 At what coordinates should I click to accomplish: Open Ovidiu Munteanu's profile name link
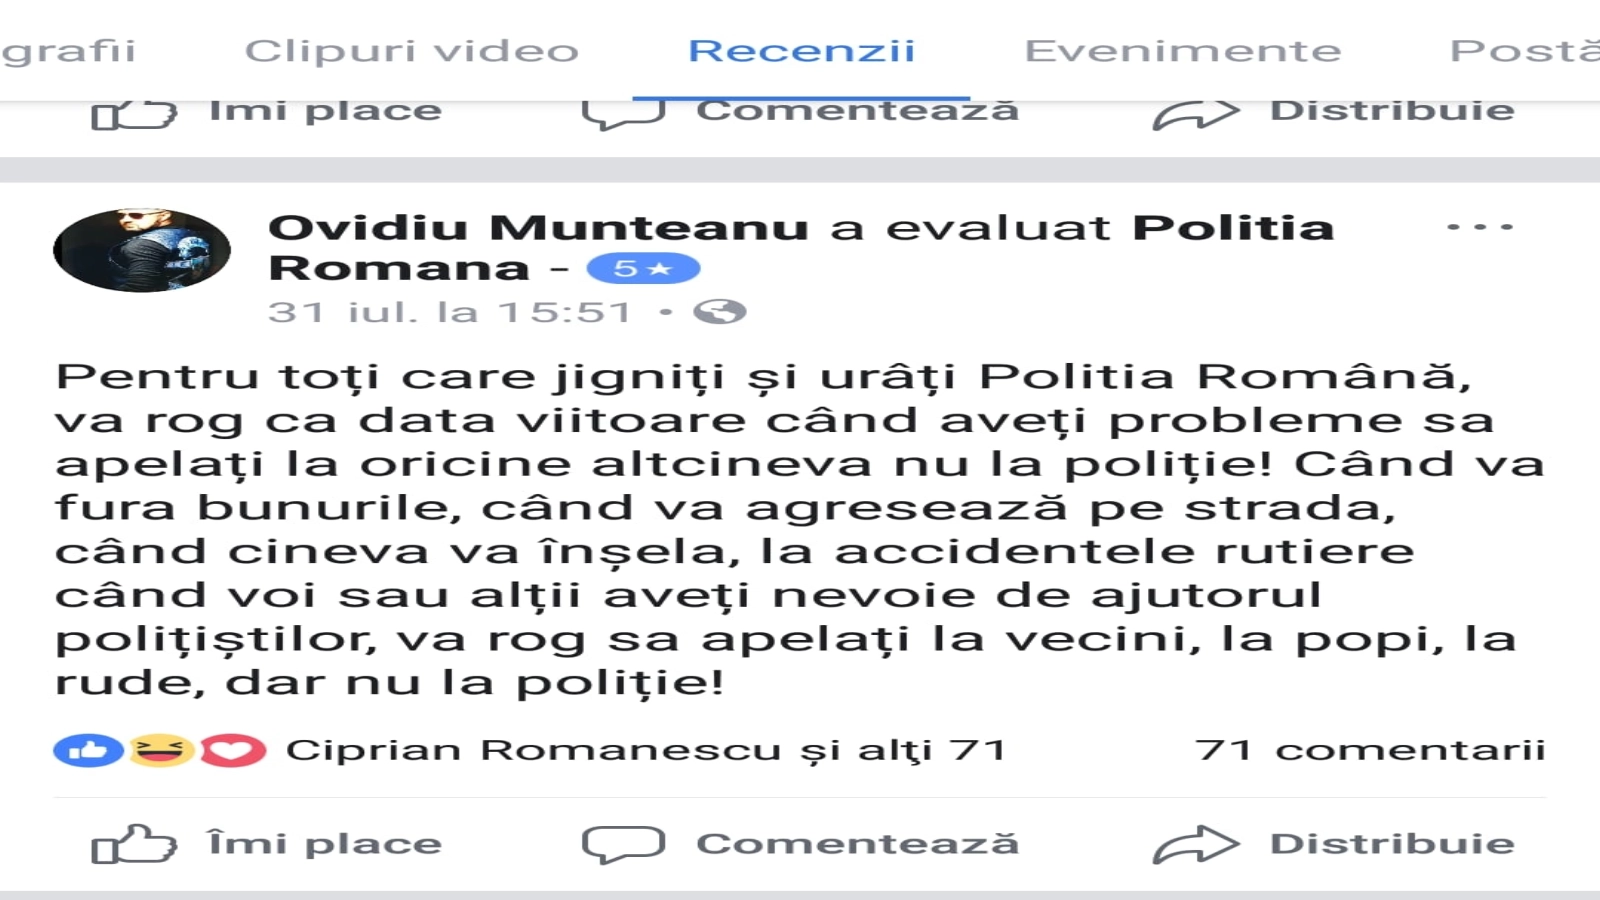pos(538,227)
